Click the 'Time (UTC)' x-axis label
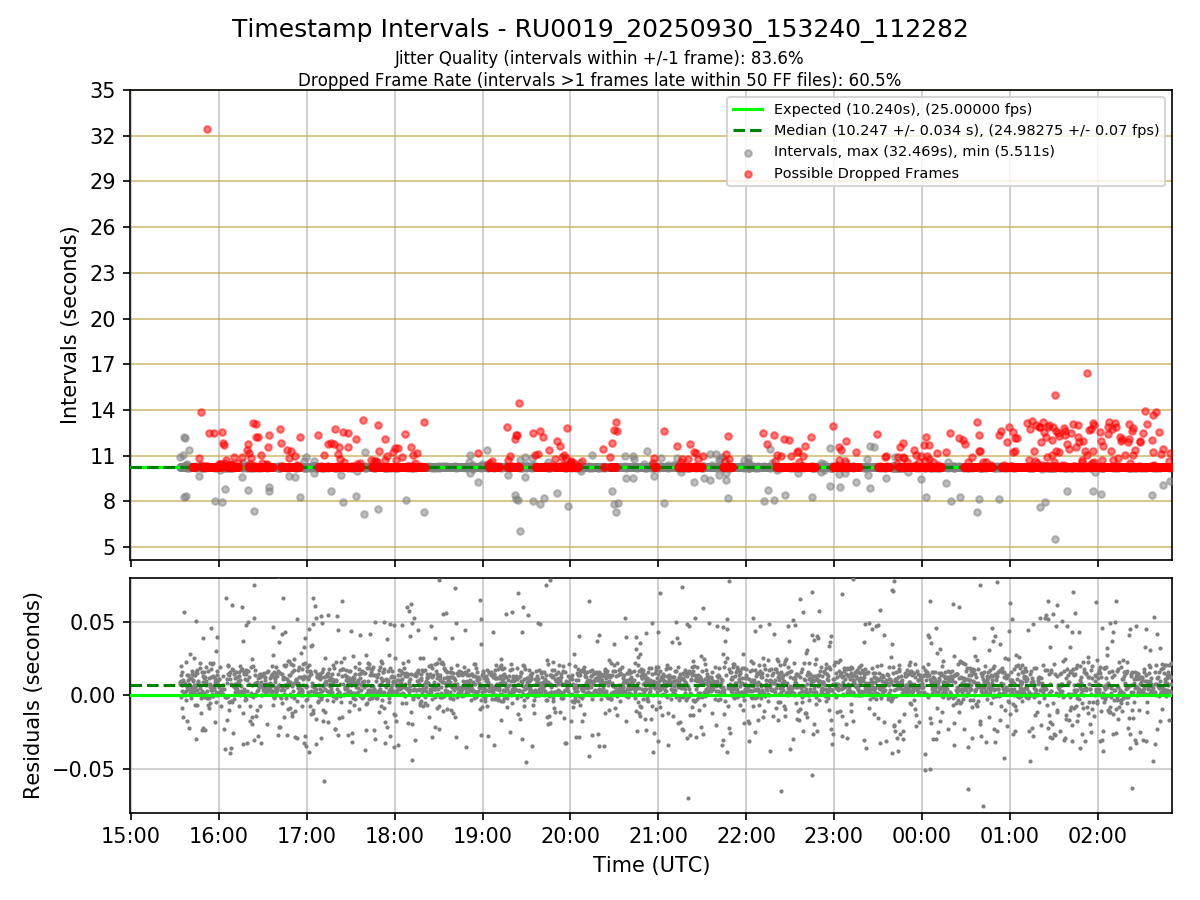Screen dimensions: 1200x900 tap(651, 865)
